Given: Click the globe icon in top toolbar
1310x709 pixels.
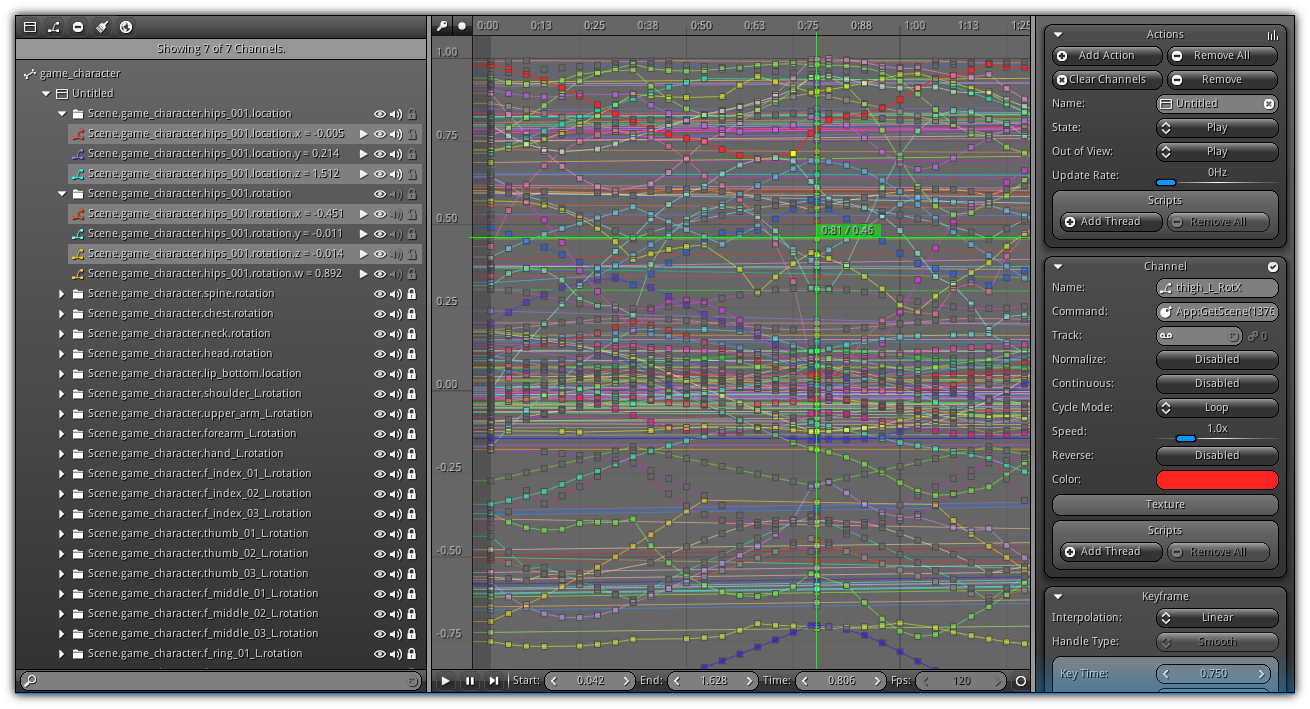Looking at the screenshot, I should tap(126, 27).
